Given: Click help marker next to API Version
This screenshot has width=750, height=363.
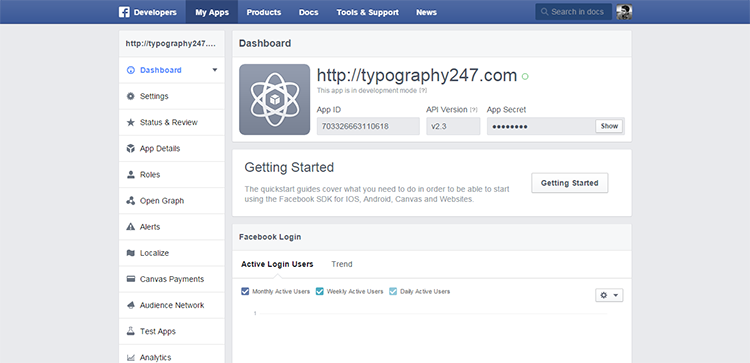Looking at the screenshot, I should 474,110.
